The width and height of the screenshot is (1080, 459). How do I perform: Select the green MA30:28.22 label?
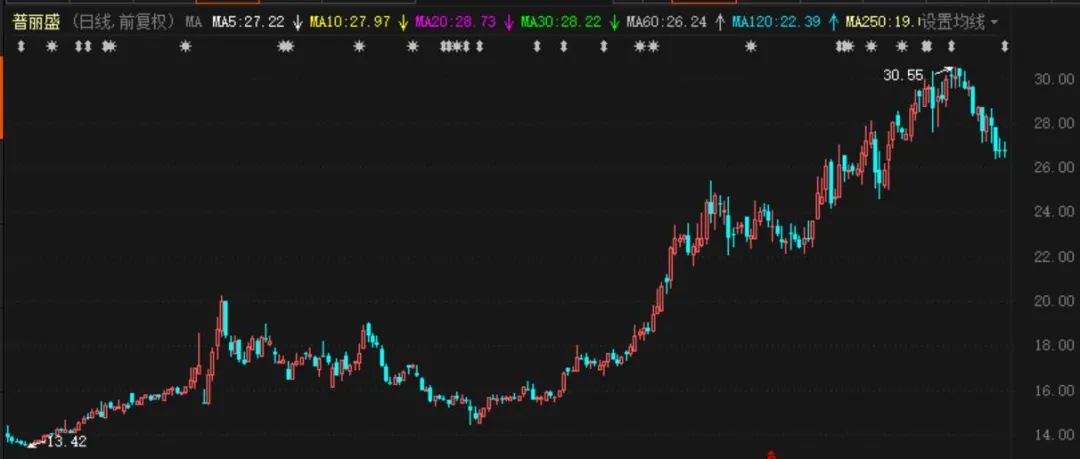coord(561,23)
